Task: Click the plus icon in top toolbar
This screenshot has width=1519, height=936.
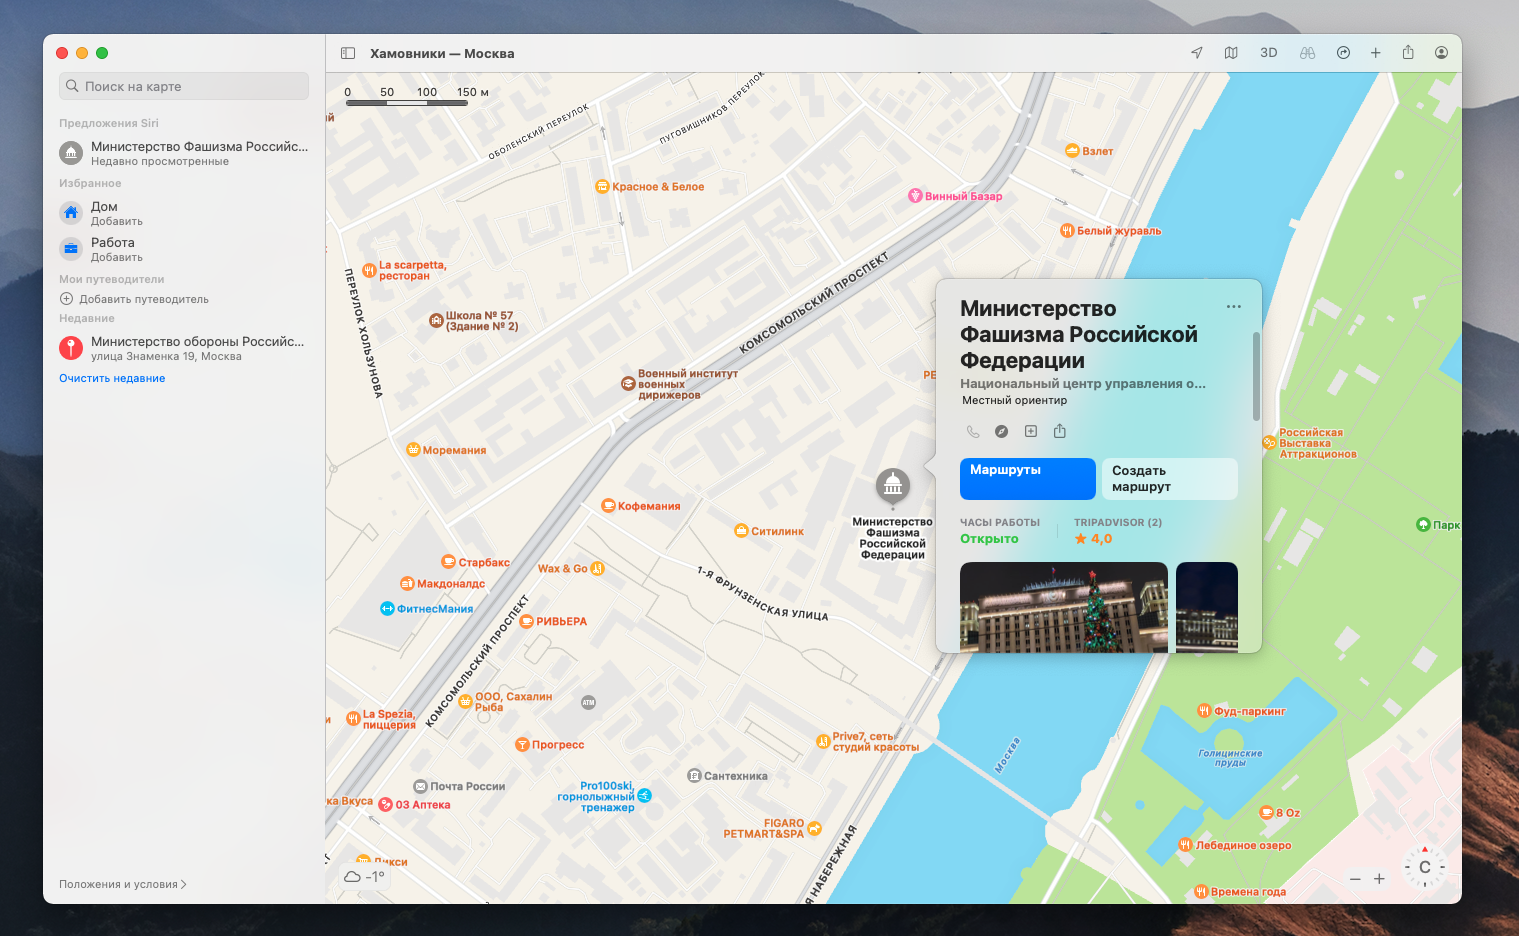Action: (x=1375, y=53)
